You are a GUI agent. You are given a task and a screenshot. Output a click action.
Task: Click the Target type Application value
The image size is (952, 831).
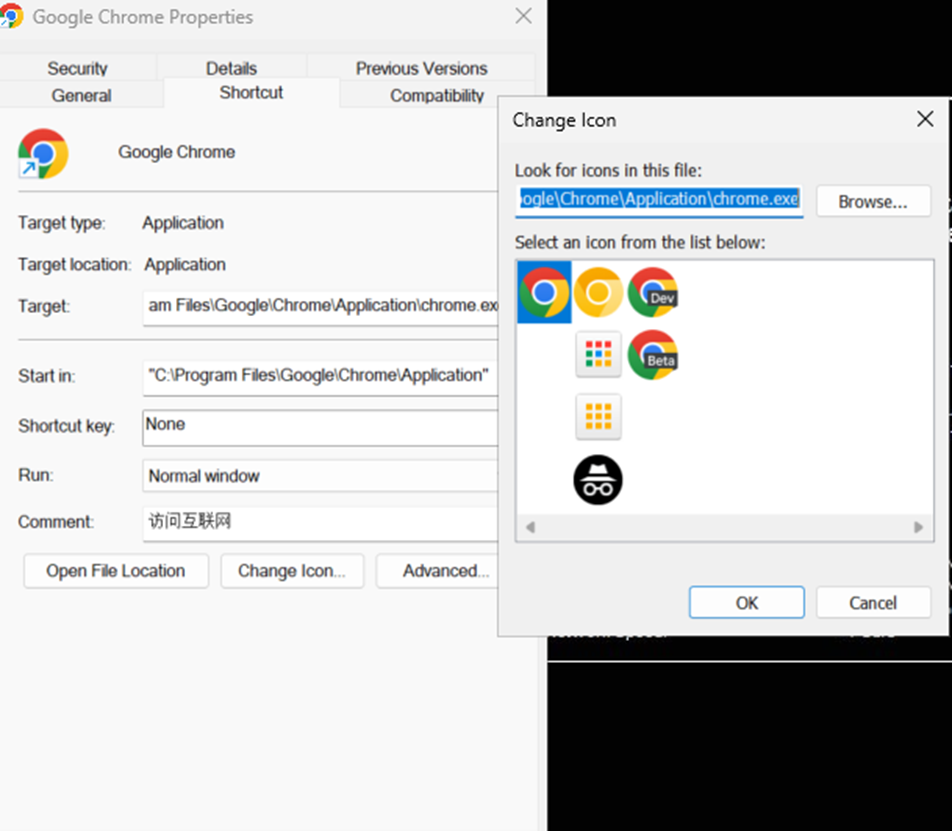[183, 223]
